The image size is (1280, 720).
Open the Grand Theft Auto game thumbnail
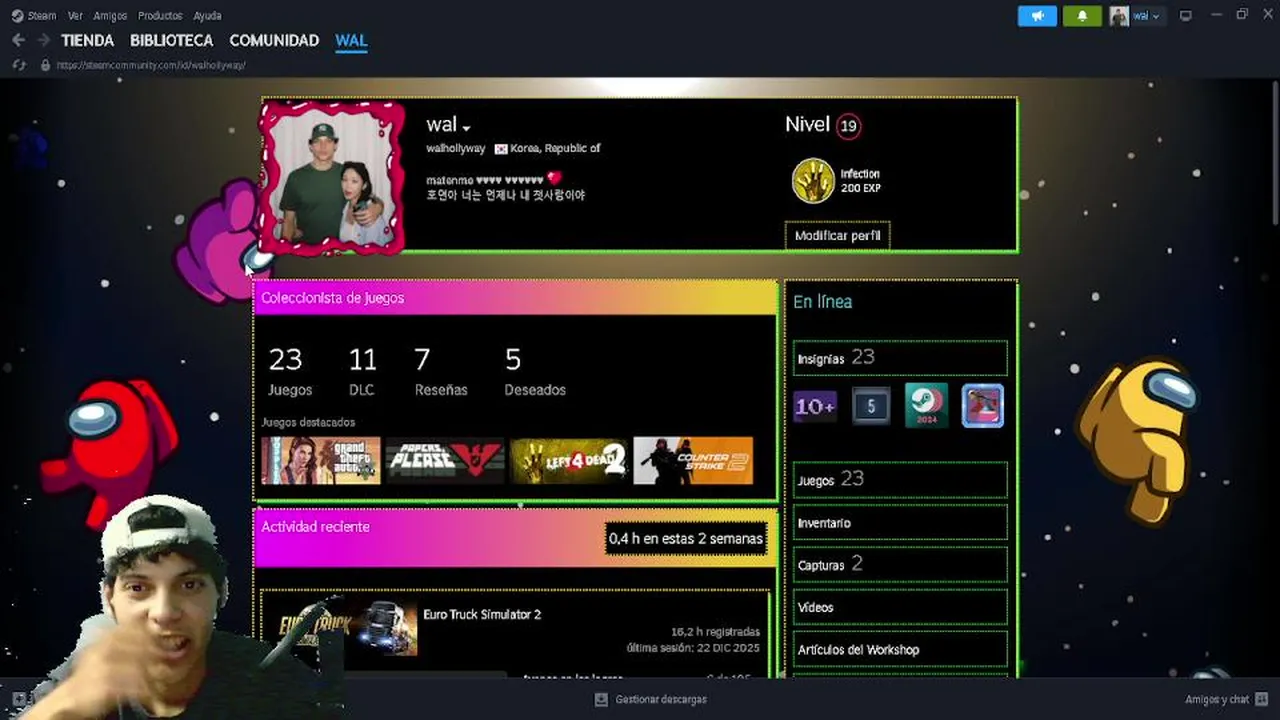pyautogui.click(x=321, y=461)
